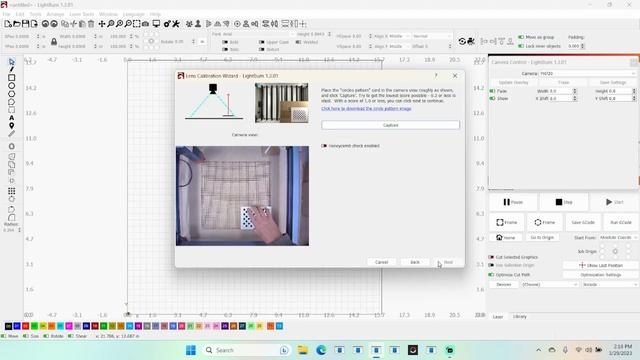Toggle Optimize Cut Path switch
The image size is (640, 360).
[491, 275]
